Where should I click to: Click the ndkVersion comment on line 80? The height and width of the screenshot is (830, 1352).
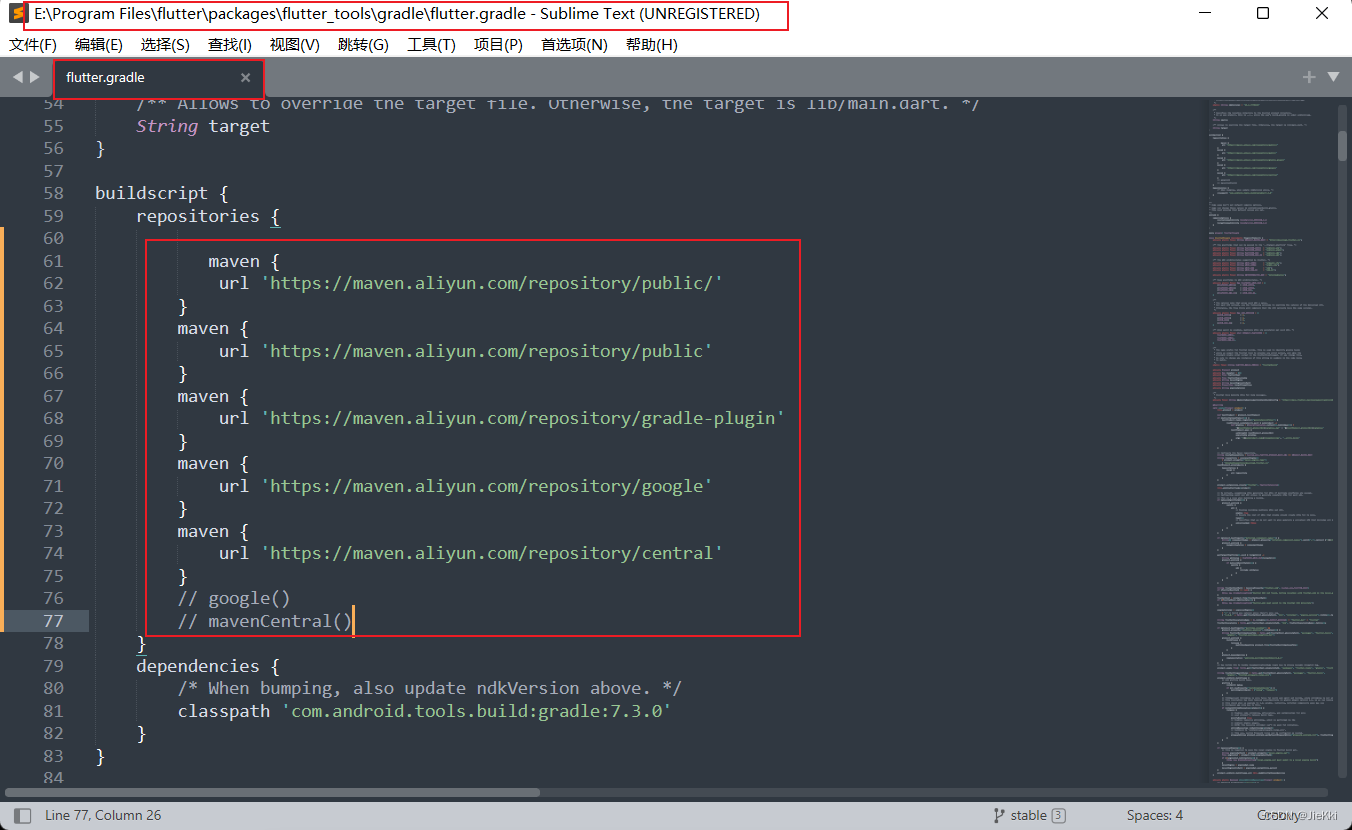(x=430, y=688)
